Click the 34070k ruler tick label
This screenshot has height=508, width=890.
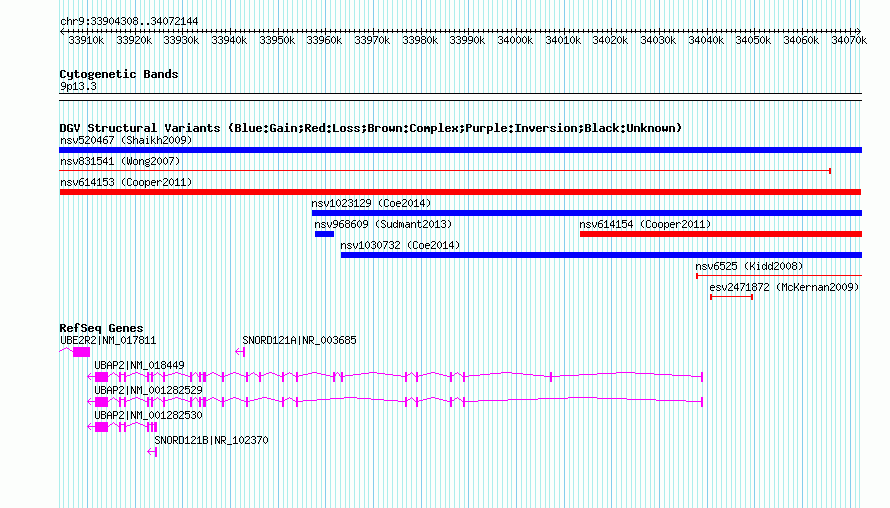click(849, 40)
